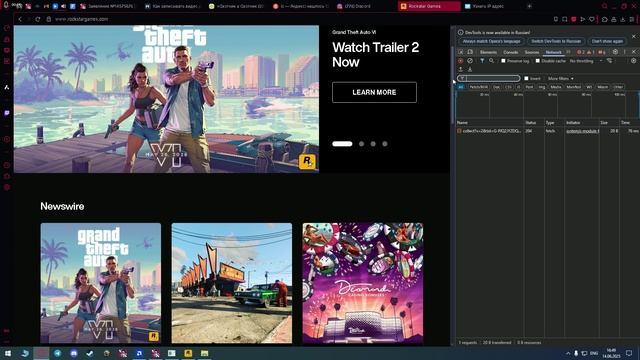Screen dimensions: 640x360
Task: Click the heart bookmark icon in address bar
Action: 592,19
